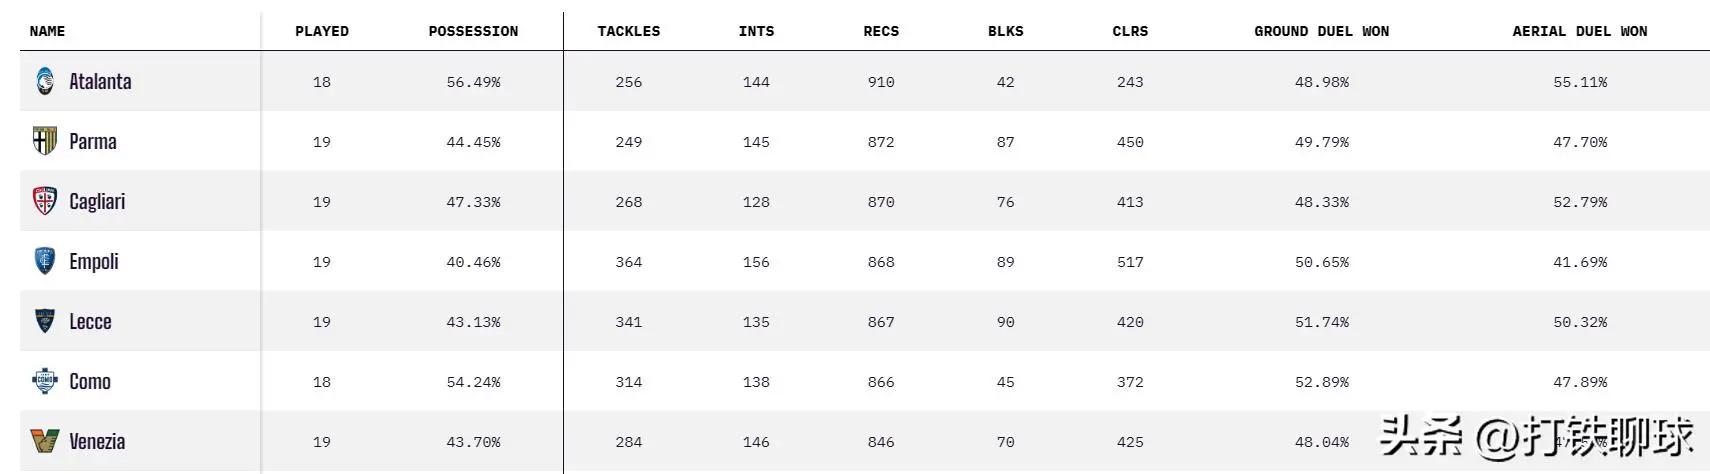Sort table by NAME column header
Screen dimensions: 1710x474
pyautogui.click(x=47, y=31)
